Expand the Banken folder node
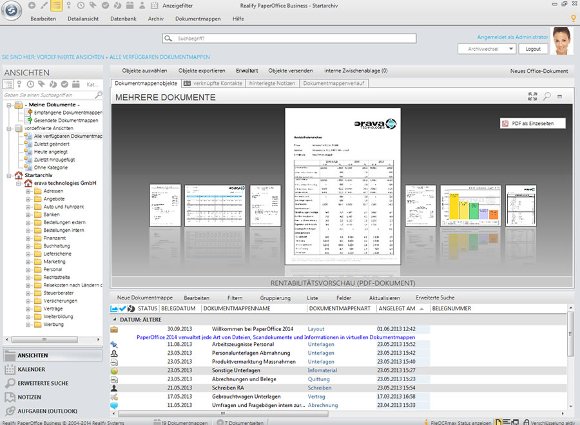Screen dimensions: 580x425 click(x=28, y=215)
